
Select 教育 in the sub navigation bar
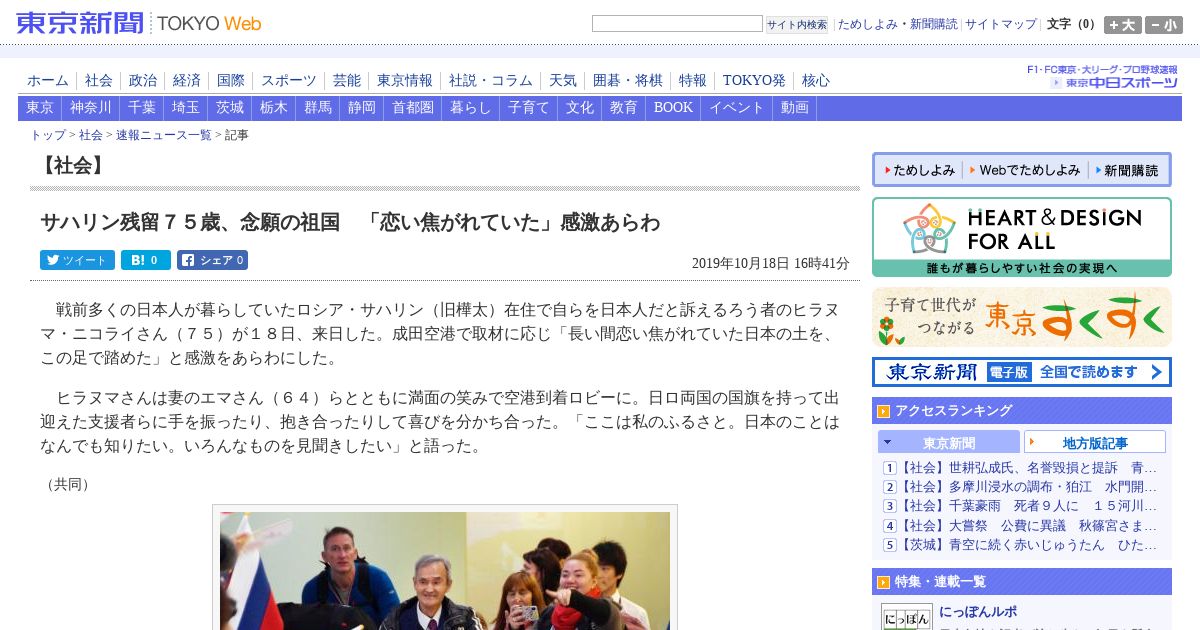coord(624,108)
